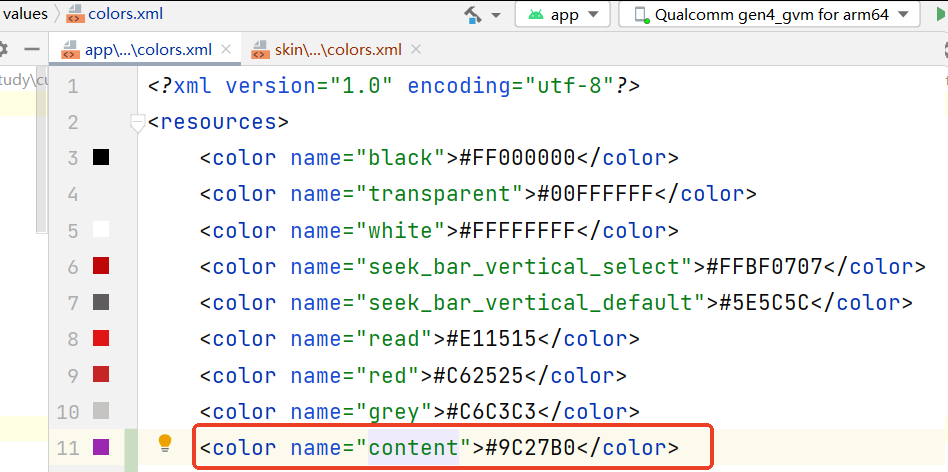Image resolution: width=948 pixels, height=472 pixels.
Task: Click the "grey" color name
Action: [394, 413]
